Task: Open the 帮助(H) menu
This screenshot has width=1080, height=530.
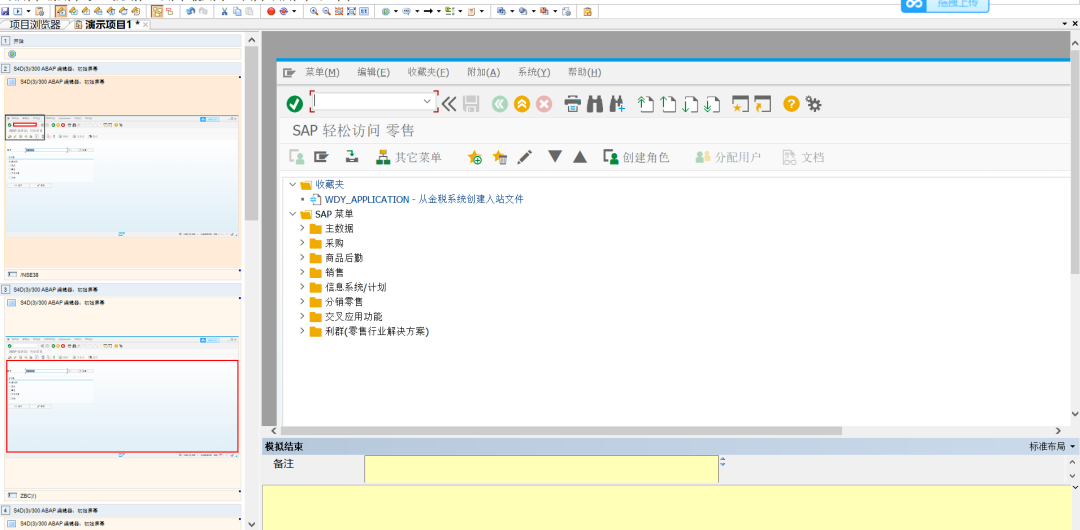Action: point(585,72)
